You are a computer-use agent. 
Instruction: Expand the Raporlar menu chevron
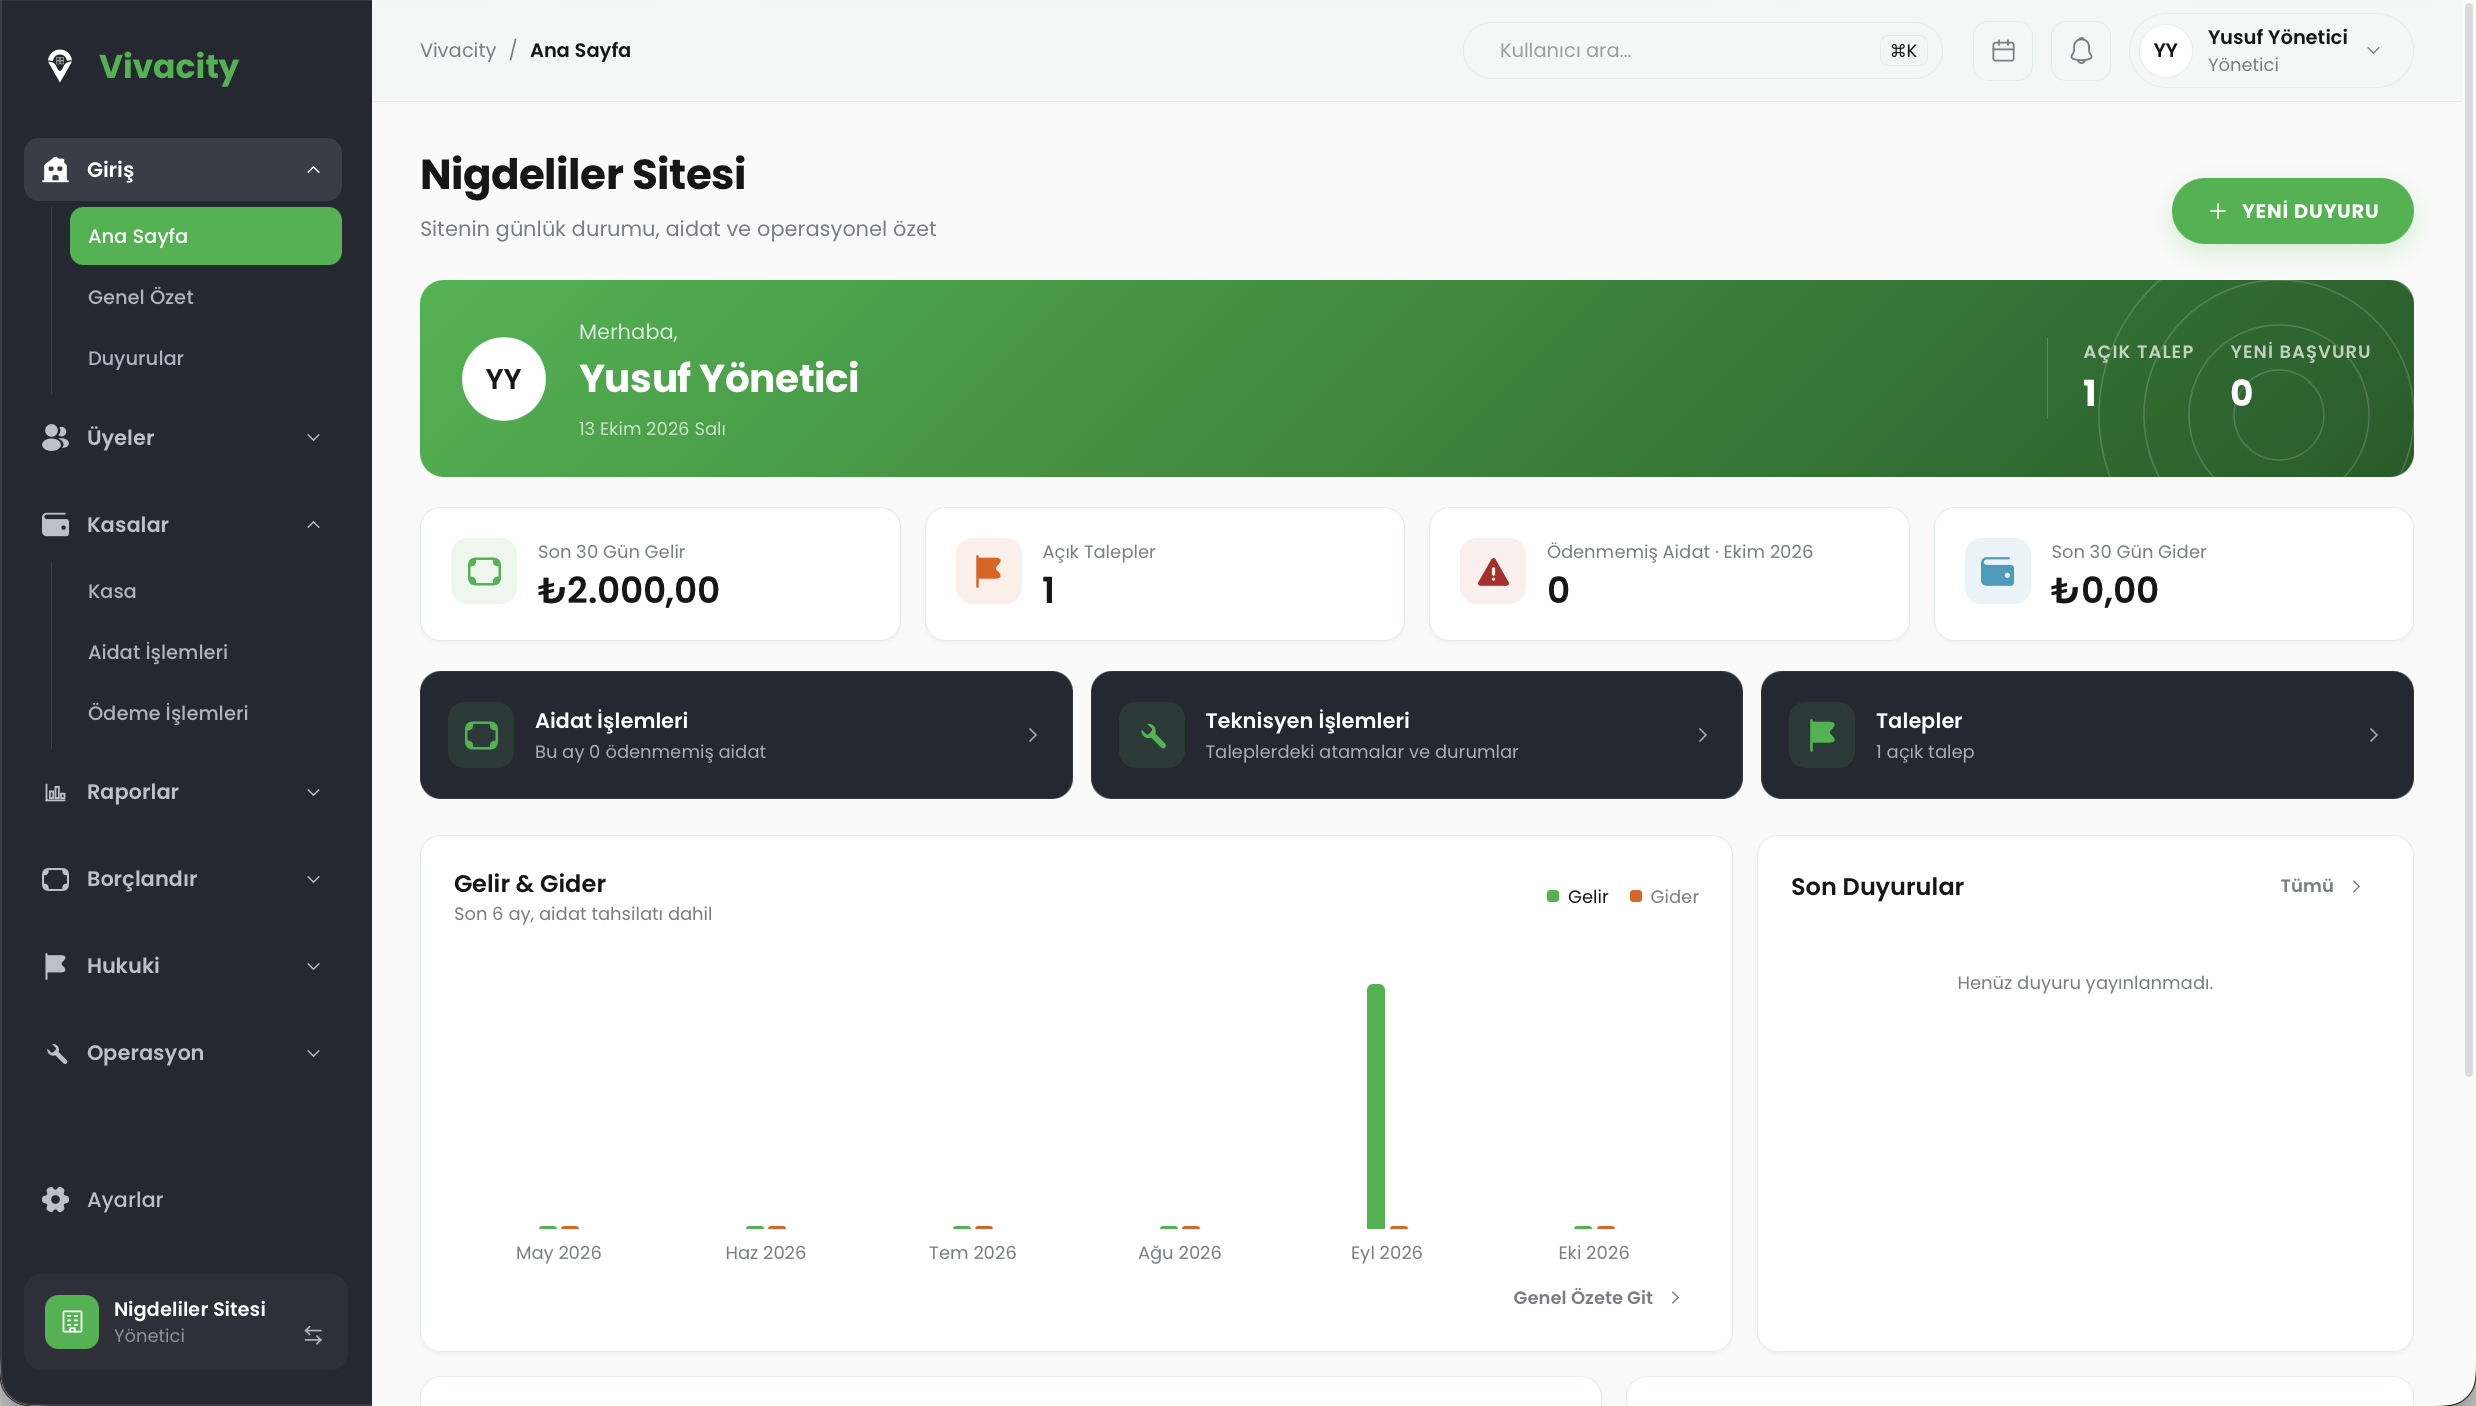[x=313, y=792]
